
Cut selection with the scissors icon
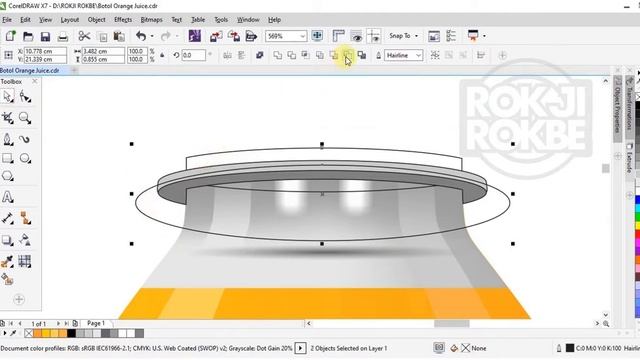(x=84, y=36)
